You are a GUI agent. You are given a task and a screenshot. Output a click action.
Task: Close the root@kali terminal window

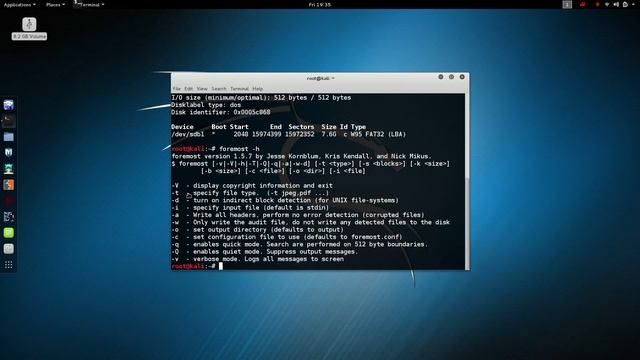(462, 77)
